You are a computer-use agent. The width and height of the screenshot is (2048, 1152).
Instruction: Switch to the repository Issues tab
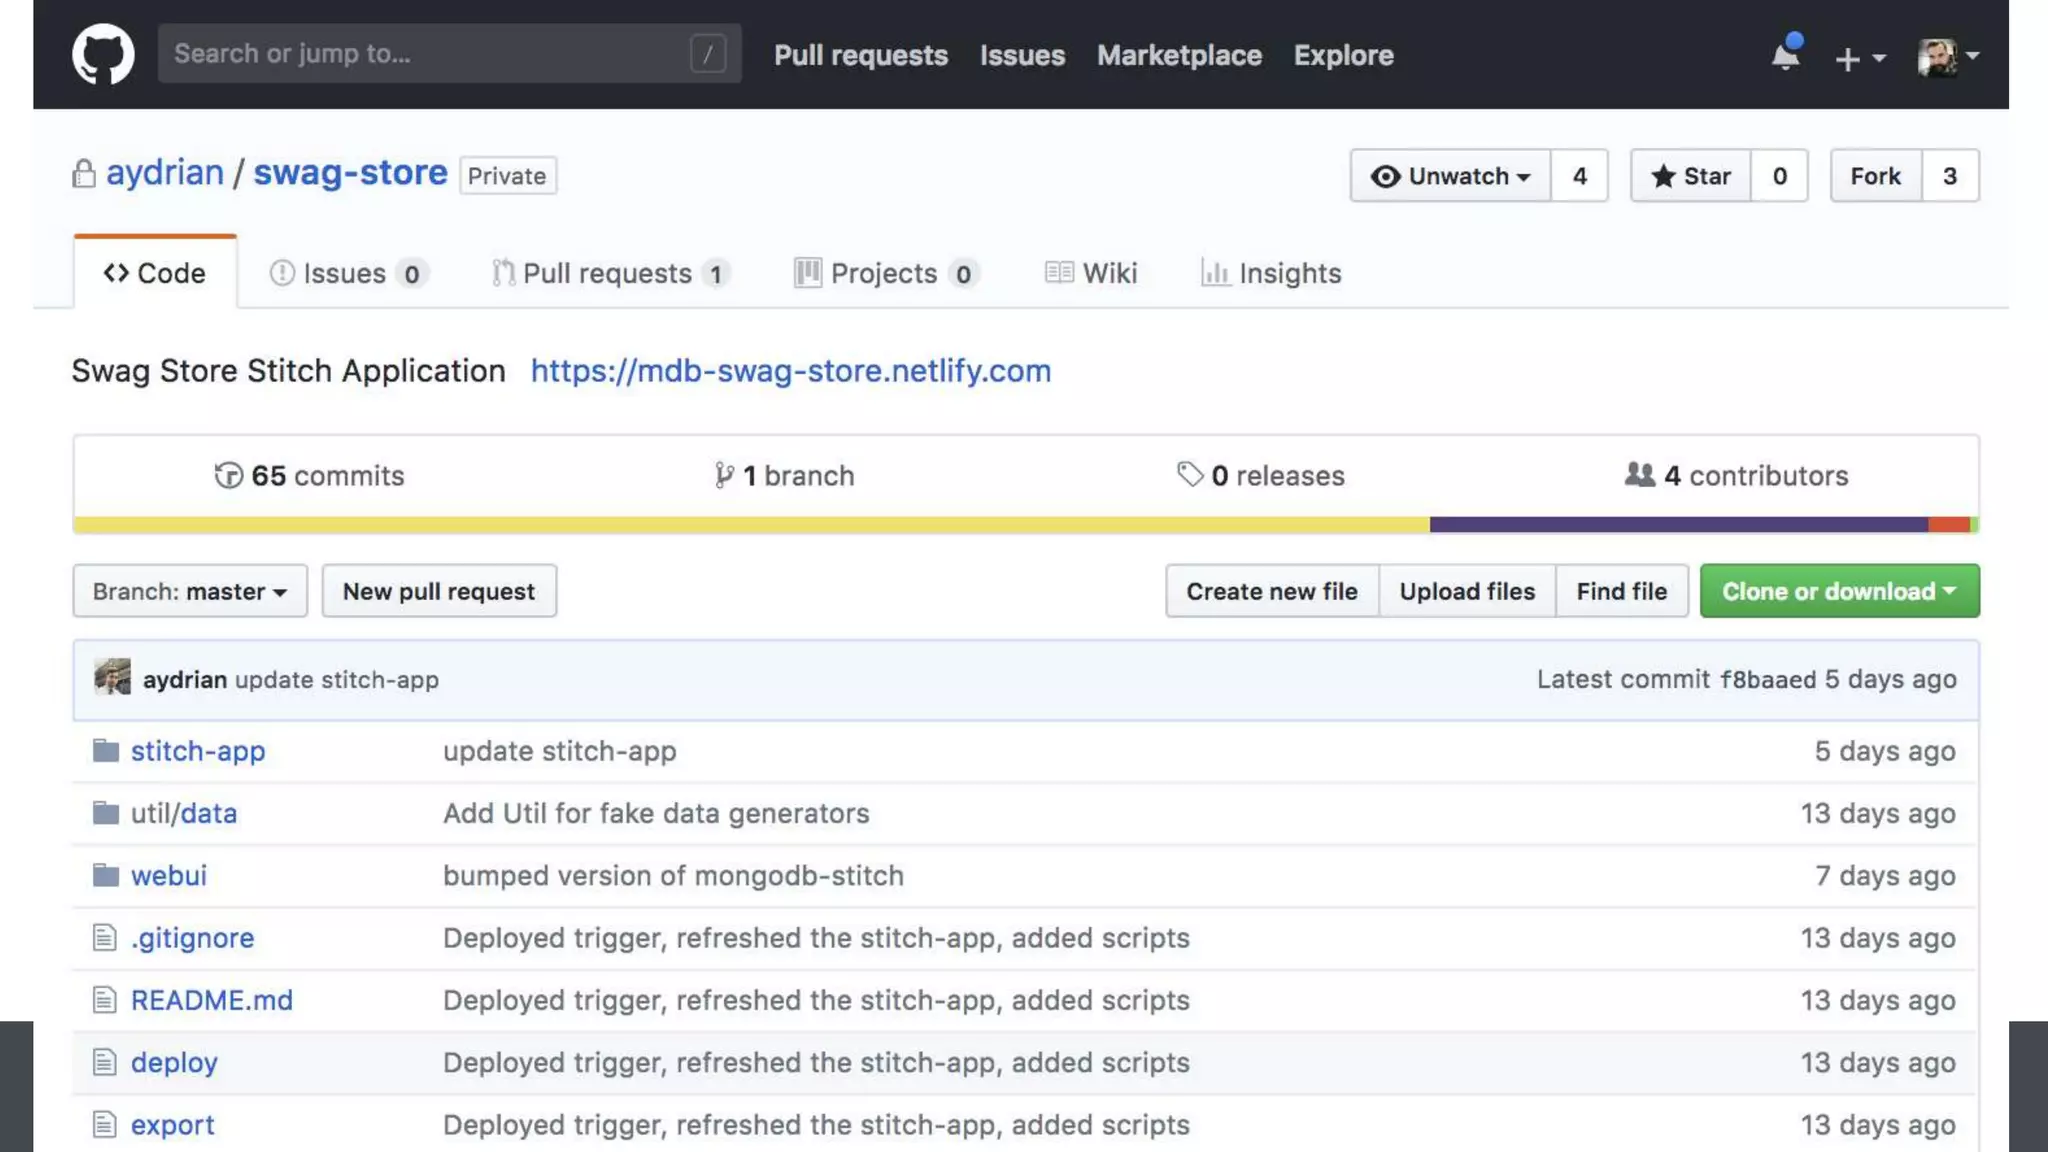click(349, 273)
